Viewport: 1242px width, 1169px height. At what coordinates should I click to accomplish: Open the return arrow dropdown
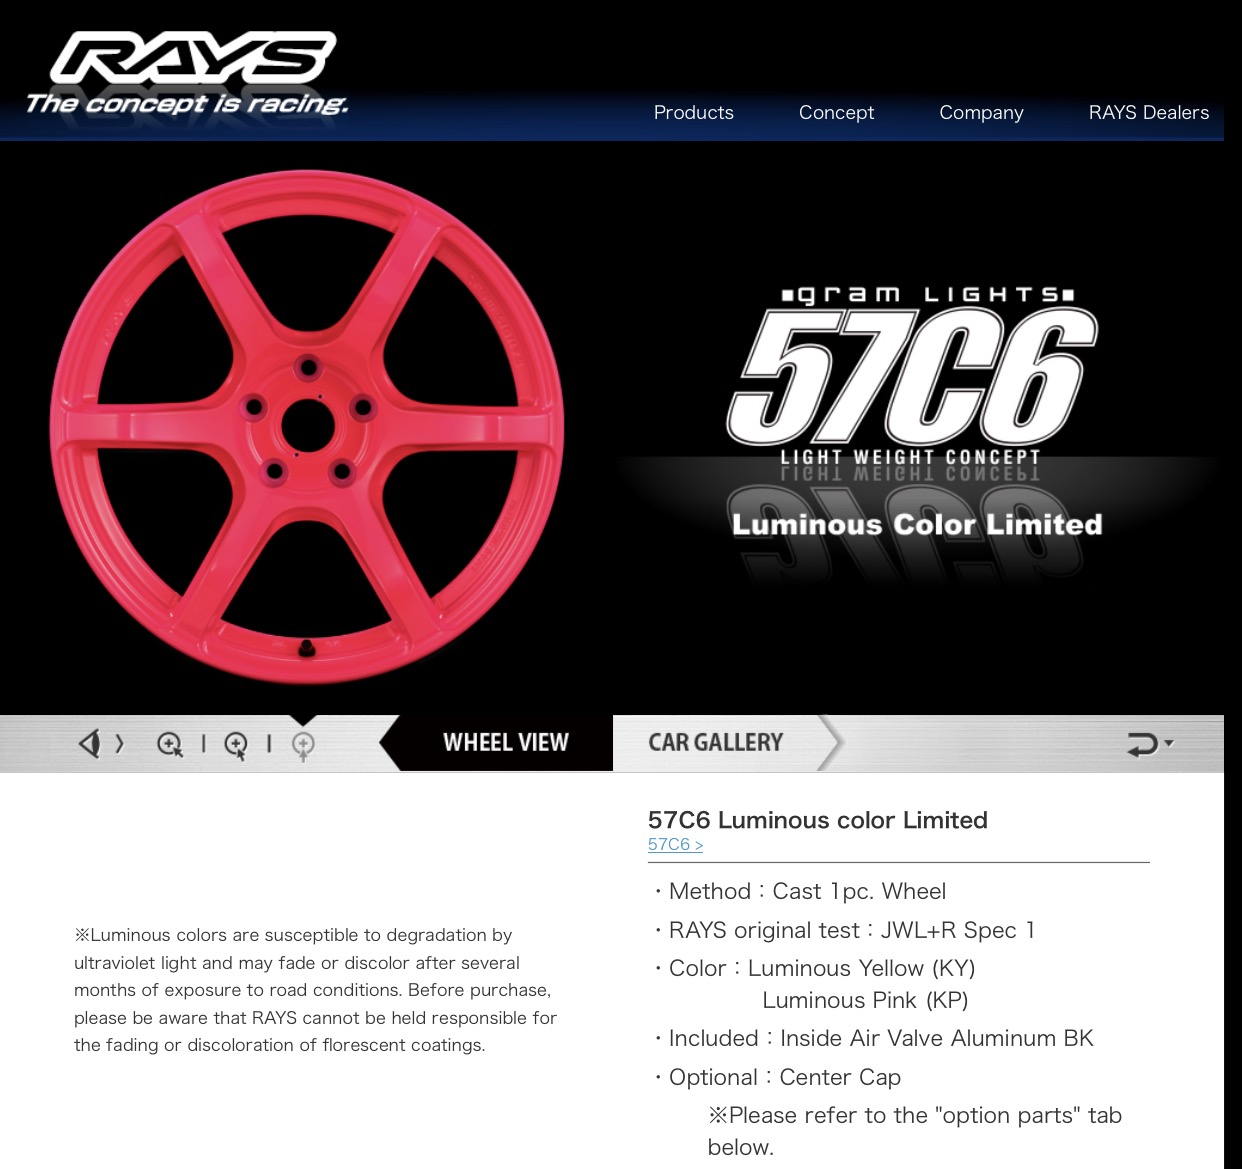pos(1150,744)
